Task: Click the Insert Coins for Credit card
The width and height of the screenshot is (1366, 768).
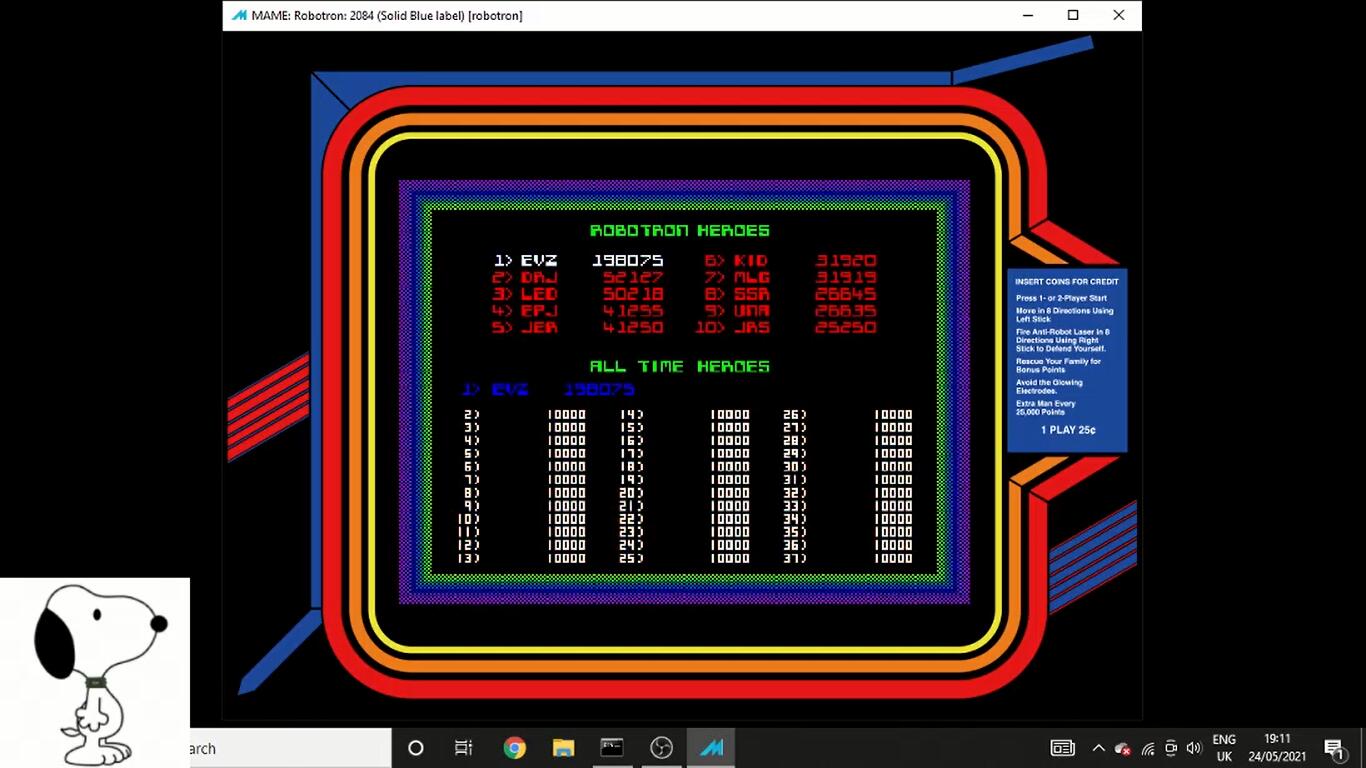Action: 1067,359
